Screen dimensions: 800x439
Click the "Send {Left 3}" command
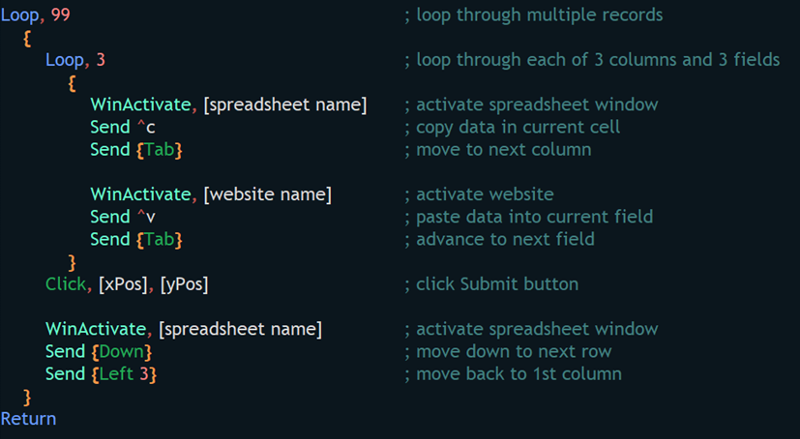click(x=102, y=374)
